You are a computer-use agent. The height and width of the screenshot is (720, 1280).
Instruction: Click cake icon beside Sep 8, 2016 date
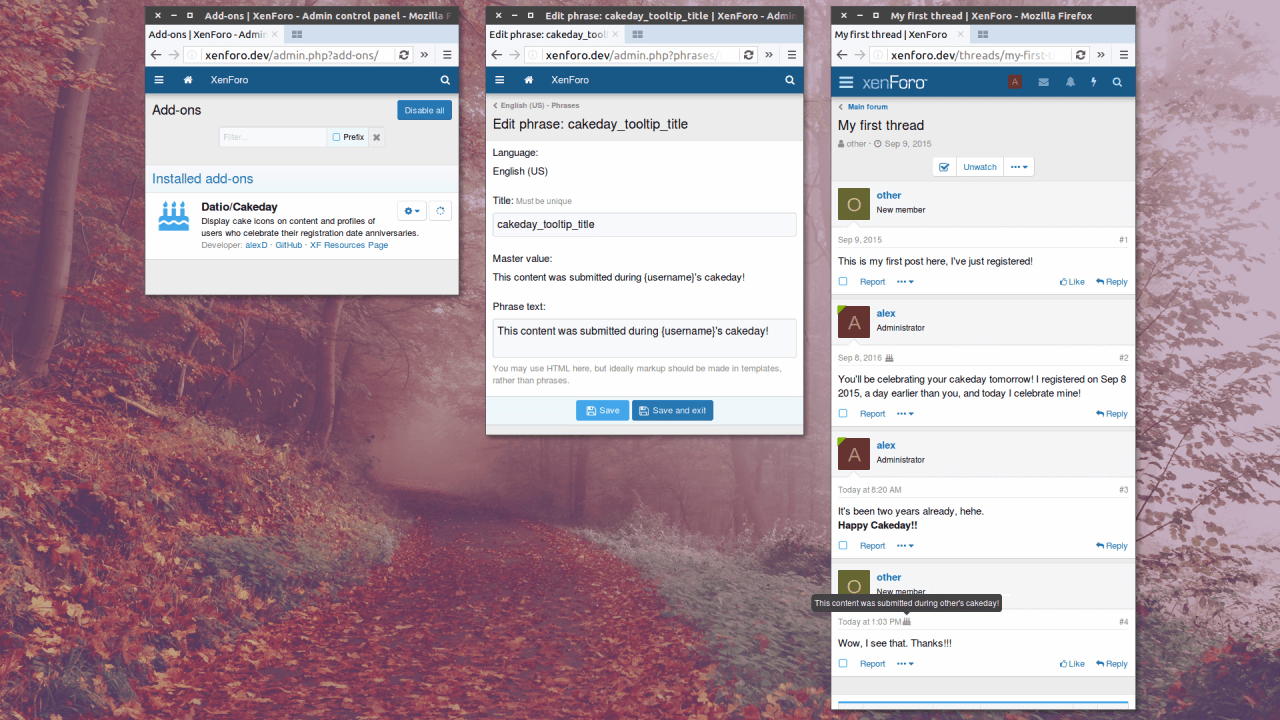click(890, 358)
